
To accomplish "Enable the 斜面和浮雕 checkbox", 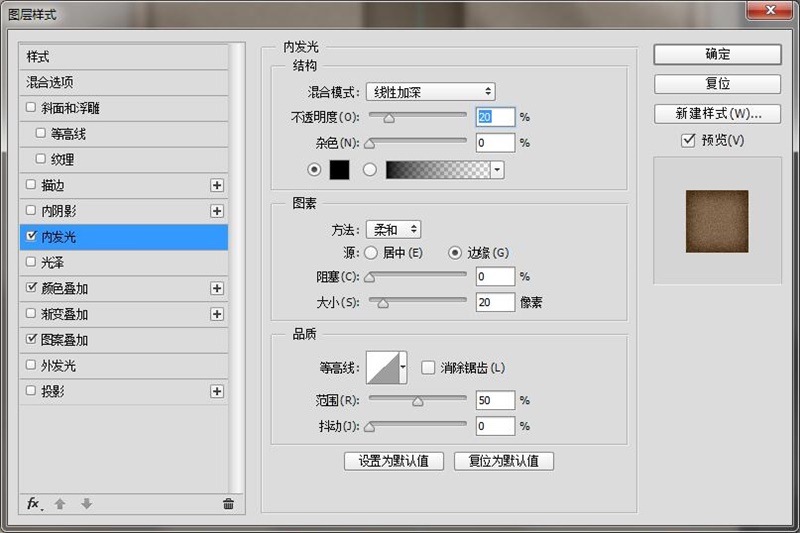I will 31,107.
